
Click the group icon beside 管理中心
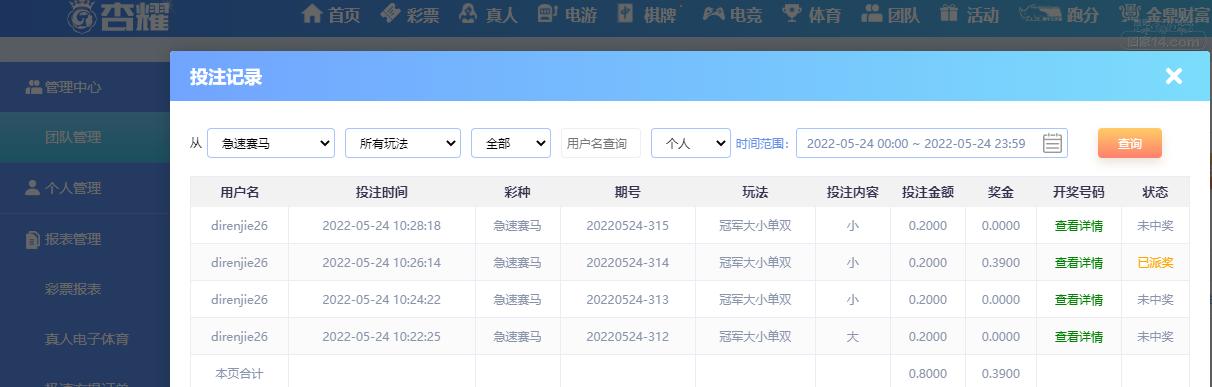(x=33, y=87)
